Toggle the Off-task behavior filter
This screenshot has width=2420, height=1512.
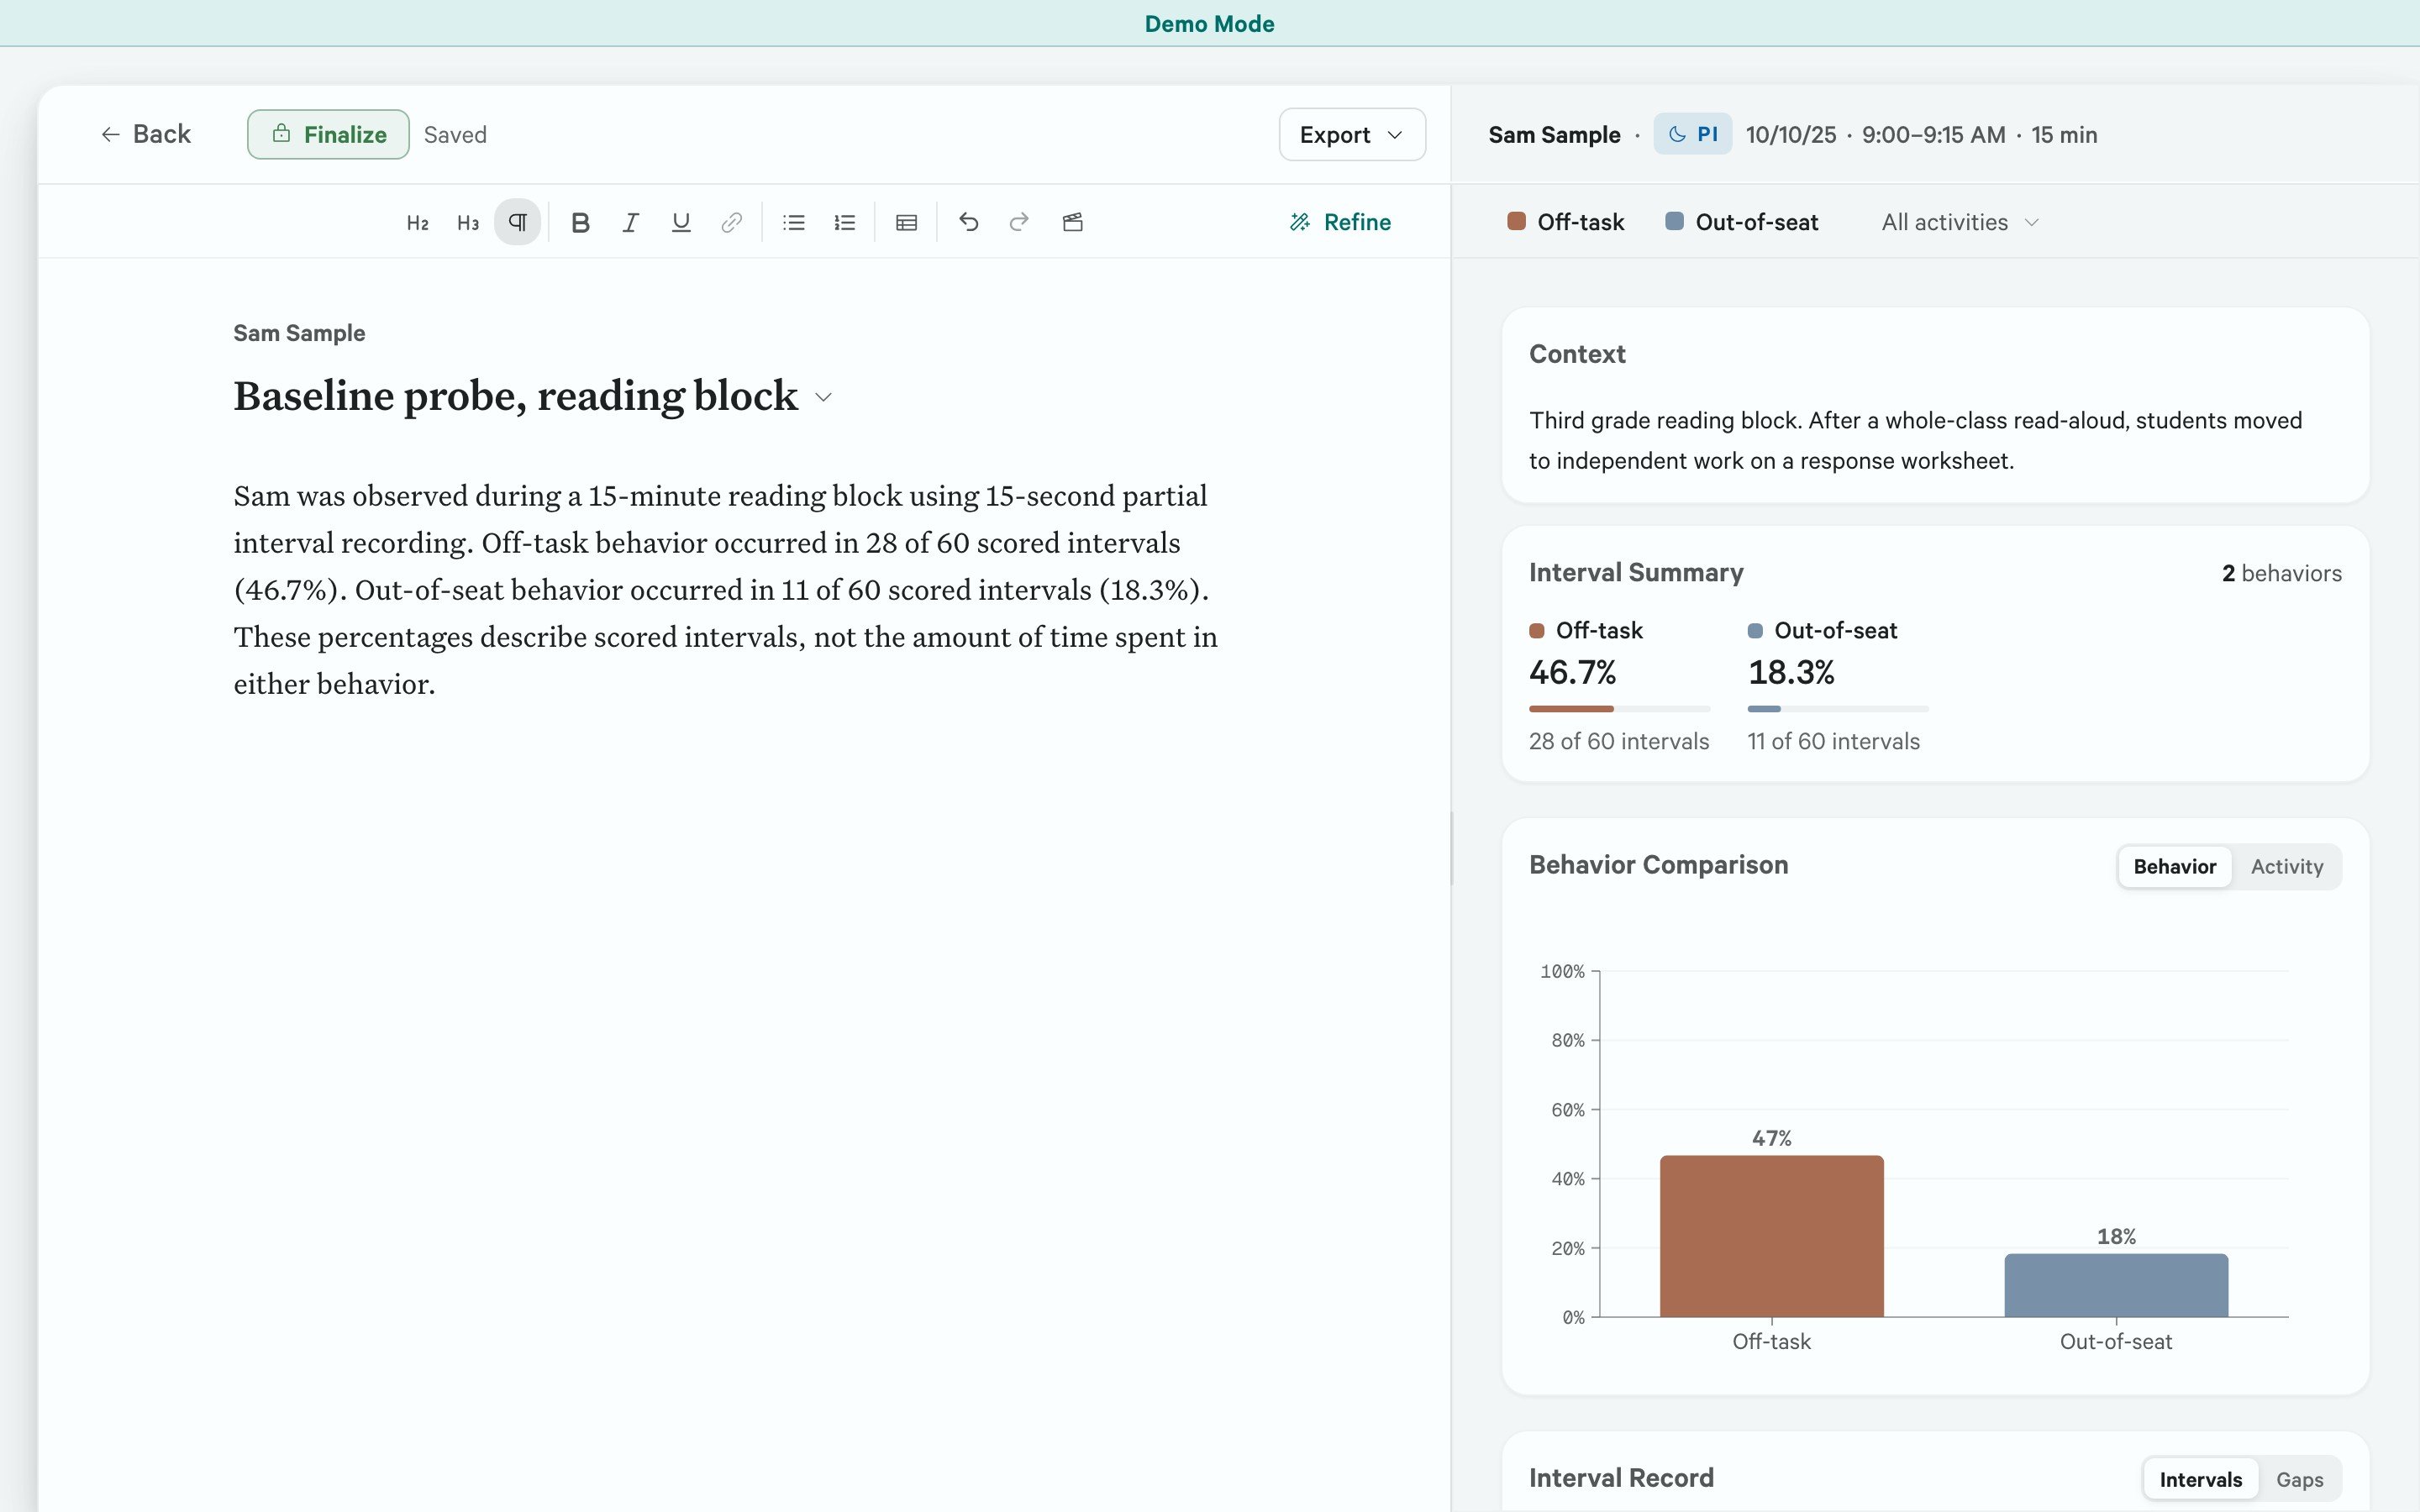tap(1566, 222)
